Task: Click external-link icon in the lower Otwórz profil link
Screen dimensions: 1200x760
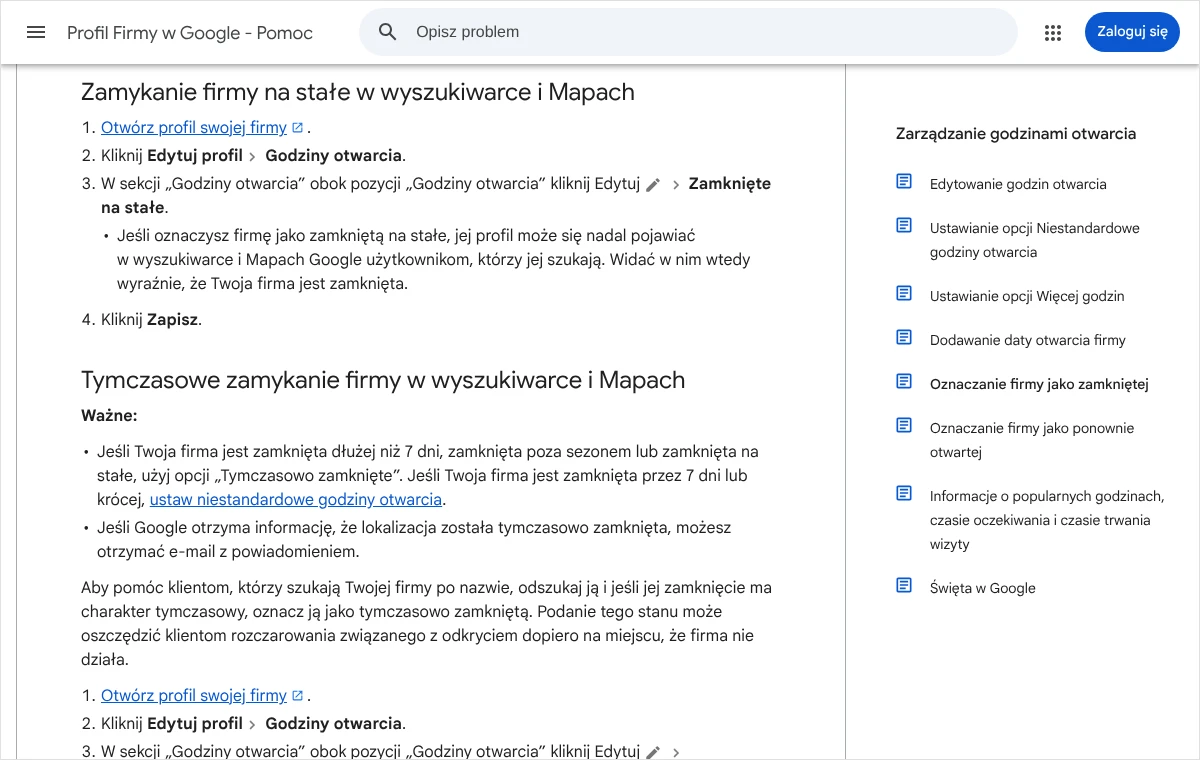Action: [x=297, y=696]
